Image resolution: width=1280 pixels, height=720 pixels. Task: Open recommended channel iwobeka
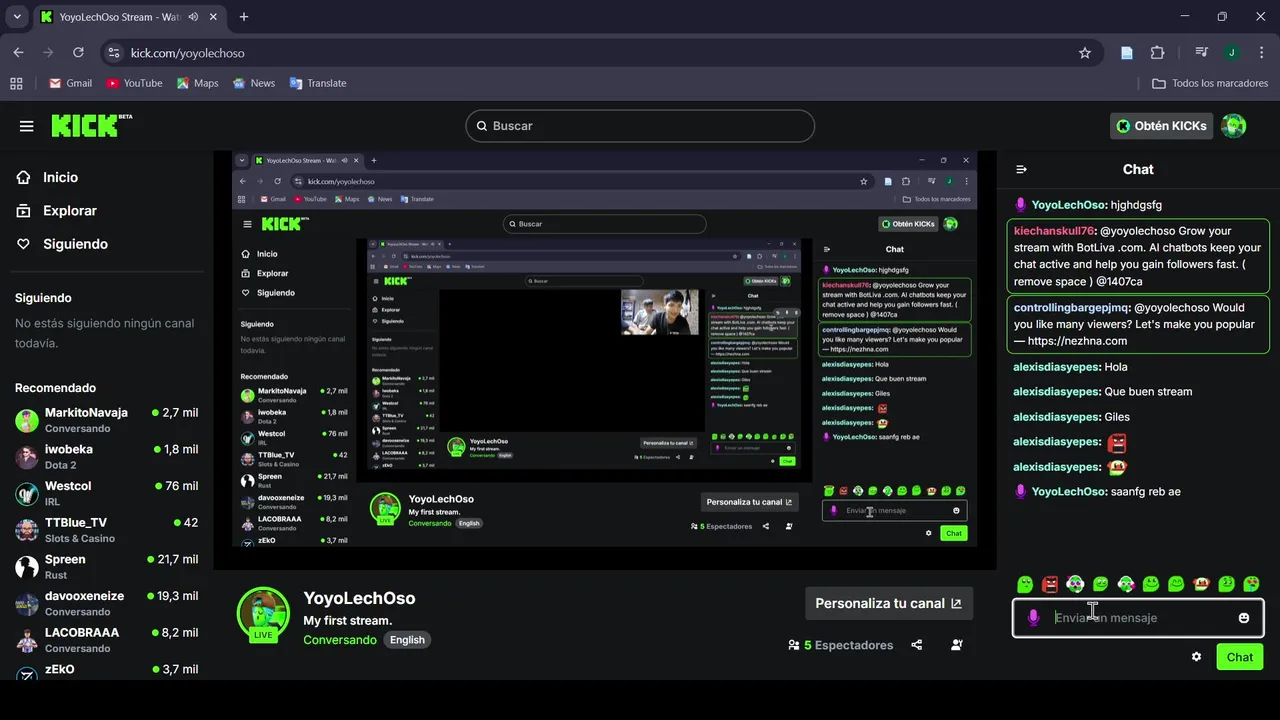pos(107,456)
